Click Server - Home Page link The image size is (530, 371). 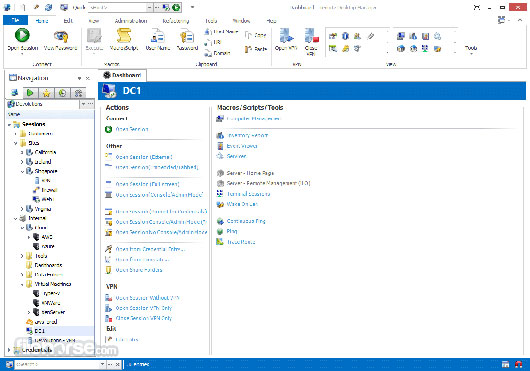pos(250,173)
